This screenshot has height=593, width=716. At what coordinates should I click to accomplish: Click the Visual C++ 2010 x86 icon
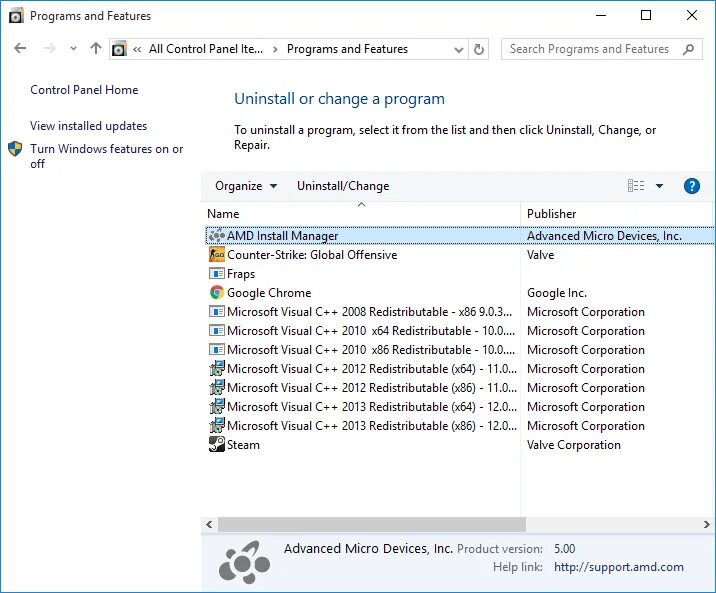(217, 349)
